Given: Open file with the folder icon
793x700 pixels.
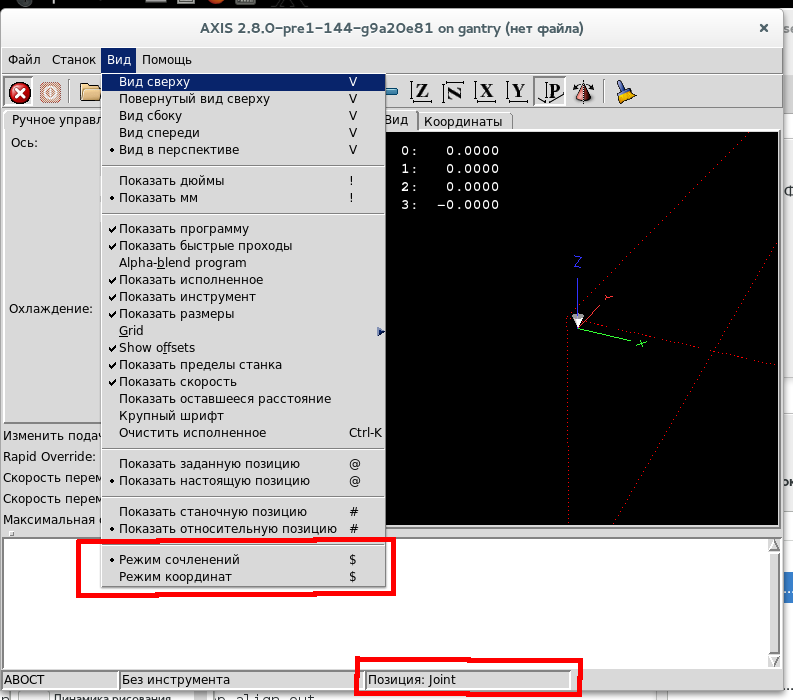Looking at the screenshot, I should (x=90, y=93).
